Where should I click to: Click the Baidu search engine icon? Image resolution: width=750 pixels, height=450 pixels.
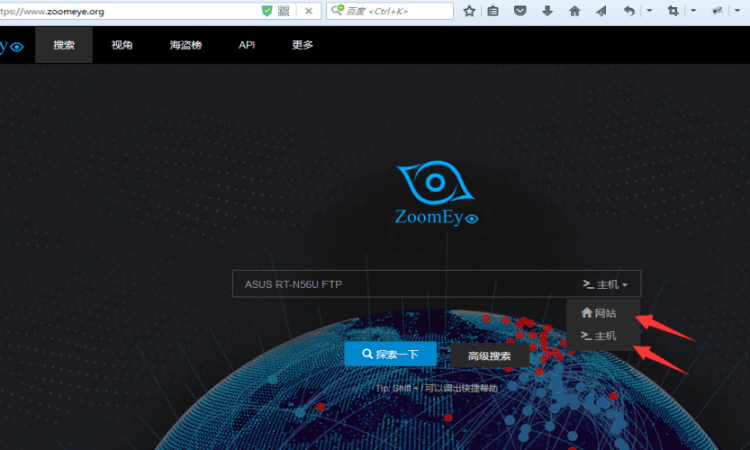tap(338, 10)
